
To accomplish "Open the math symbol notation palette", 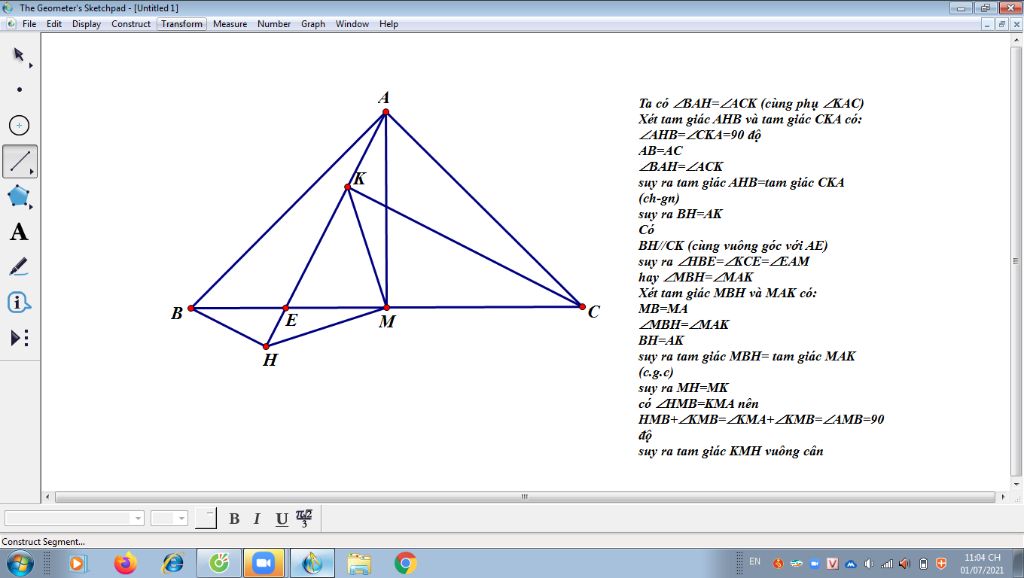I will point(304,518).
